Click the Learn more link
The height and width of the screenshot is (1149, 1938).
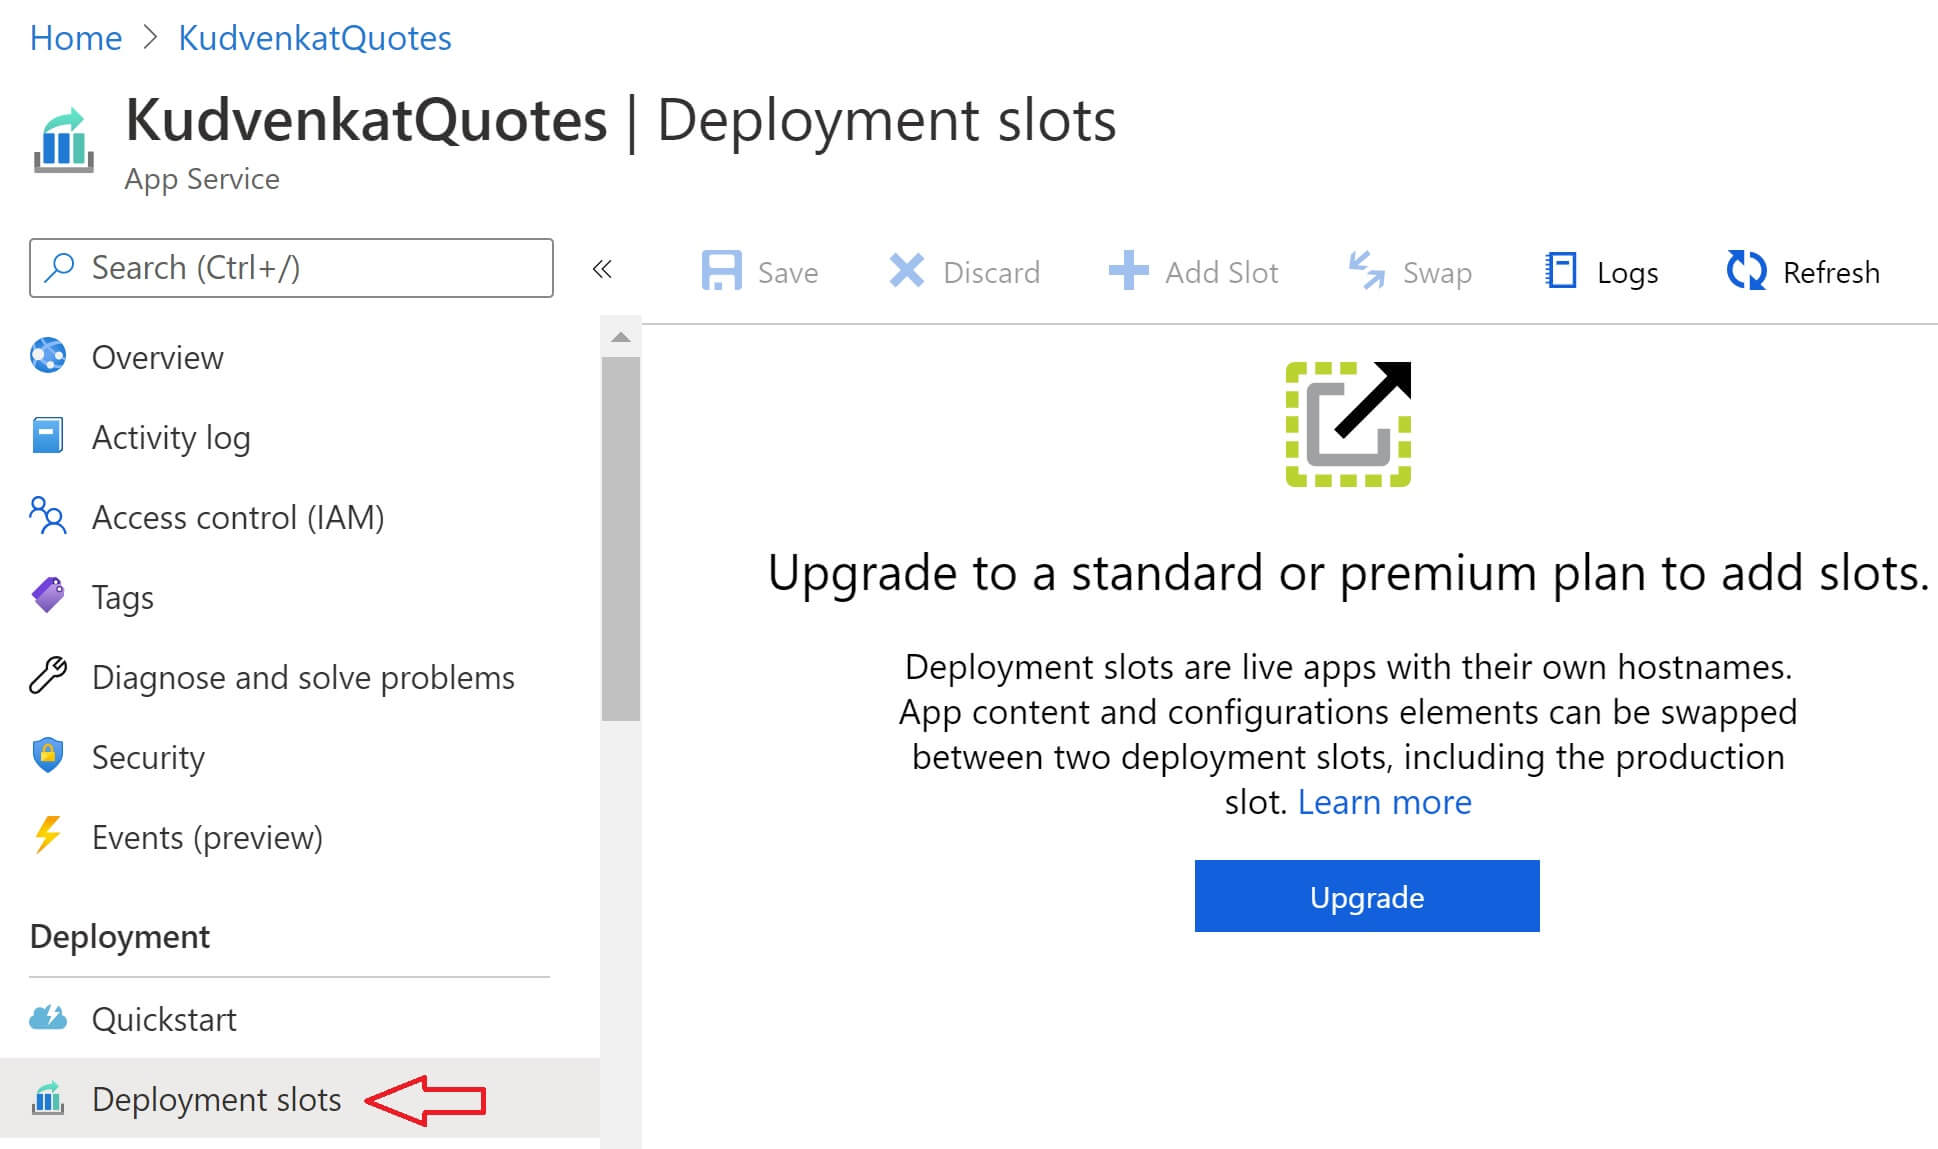click(1384, 800)
